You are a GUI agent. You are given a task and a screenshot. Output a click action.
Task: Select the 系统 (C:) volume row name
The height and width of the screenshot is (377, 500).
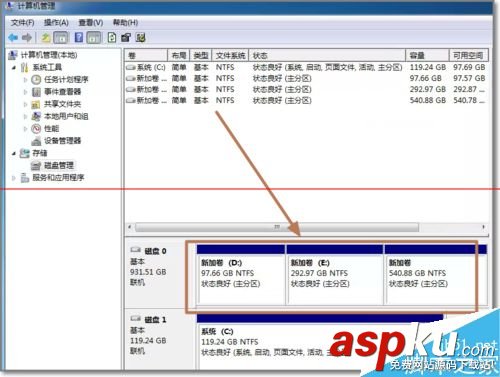[x=151, y=68]
